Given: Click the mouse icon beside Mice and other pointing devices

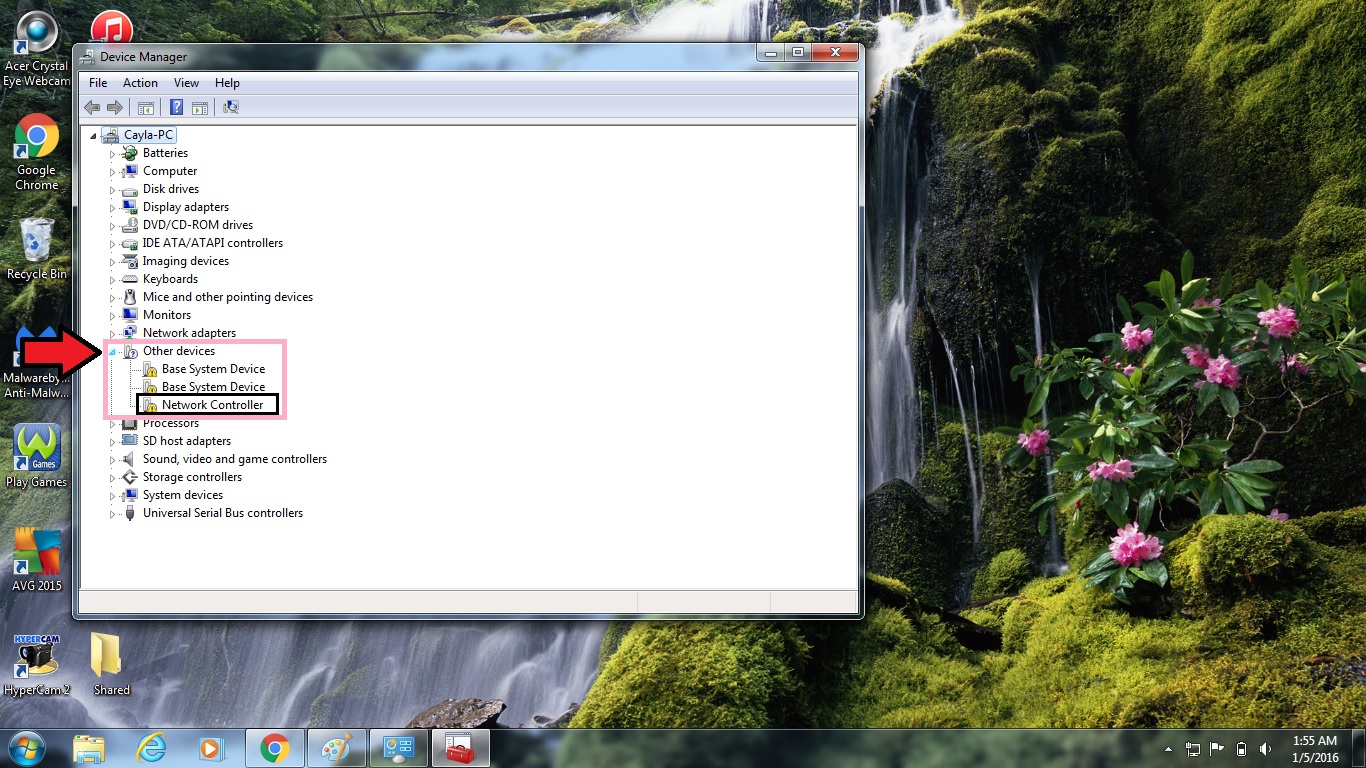Looking at the screenshot, I should pos(129,297).
